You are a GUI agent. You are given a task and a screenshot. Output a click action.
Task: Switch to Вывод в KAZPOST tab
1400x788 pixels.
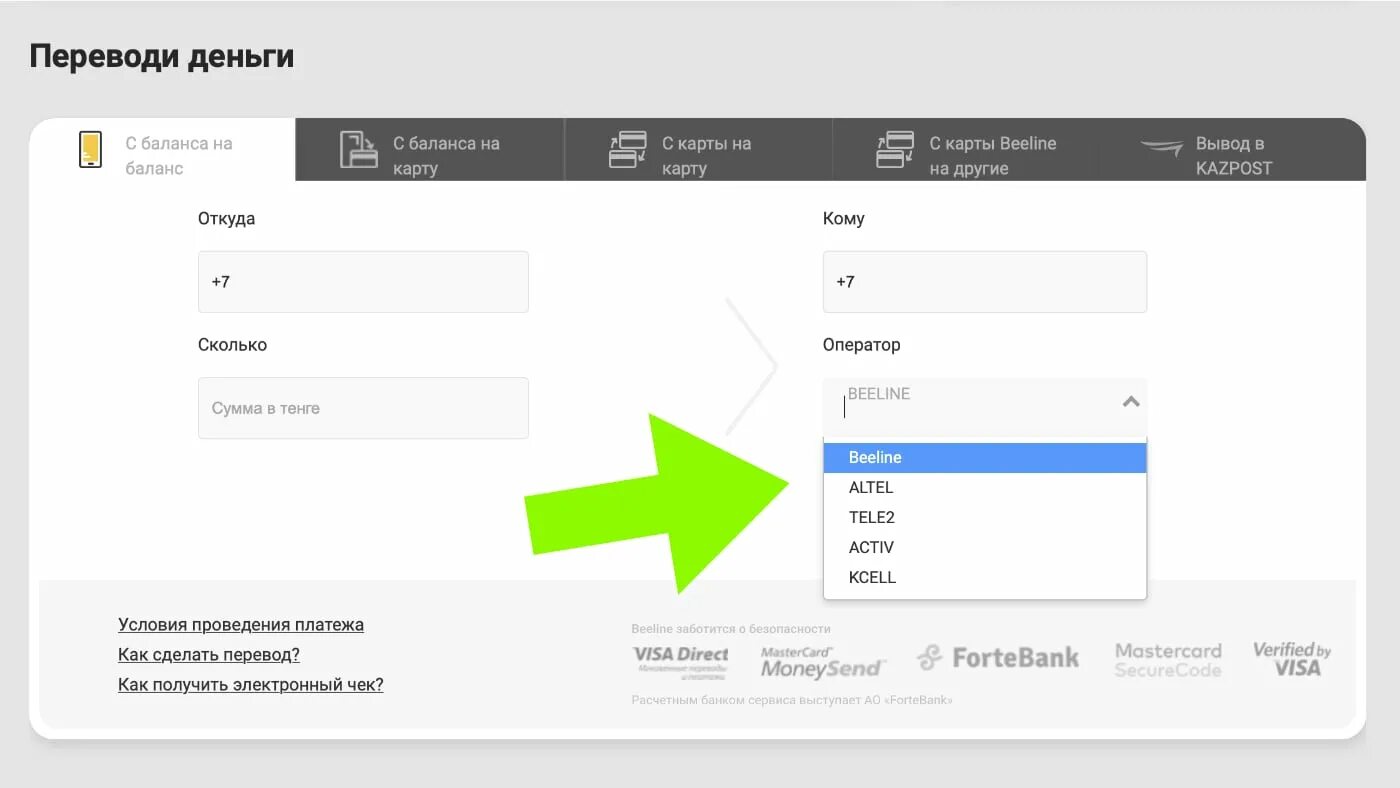1233,150
